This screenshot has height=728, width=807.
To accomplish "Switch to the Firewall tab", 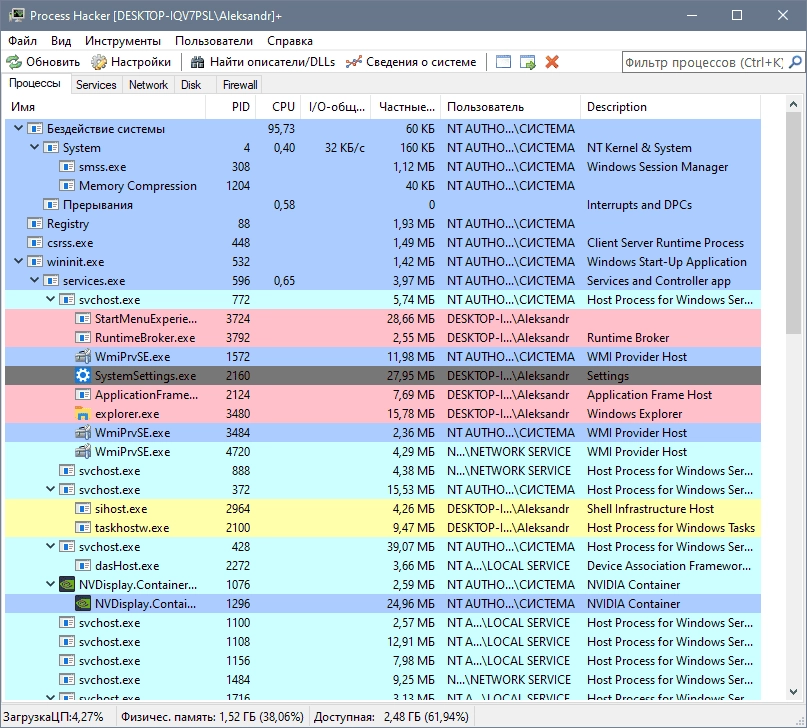I will [x=240, y=85].
